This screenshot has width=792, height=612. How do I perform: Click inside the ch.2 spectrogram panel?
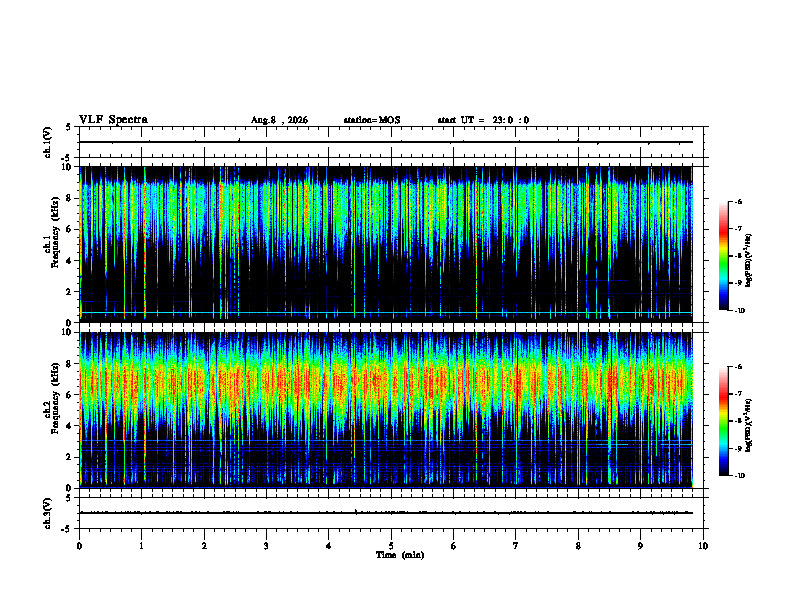point(385,410)
